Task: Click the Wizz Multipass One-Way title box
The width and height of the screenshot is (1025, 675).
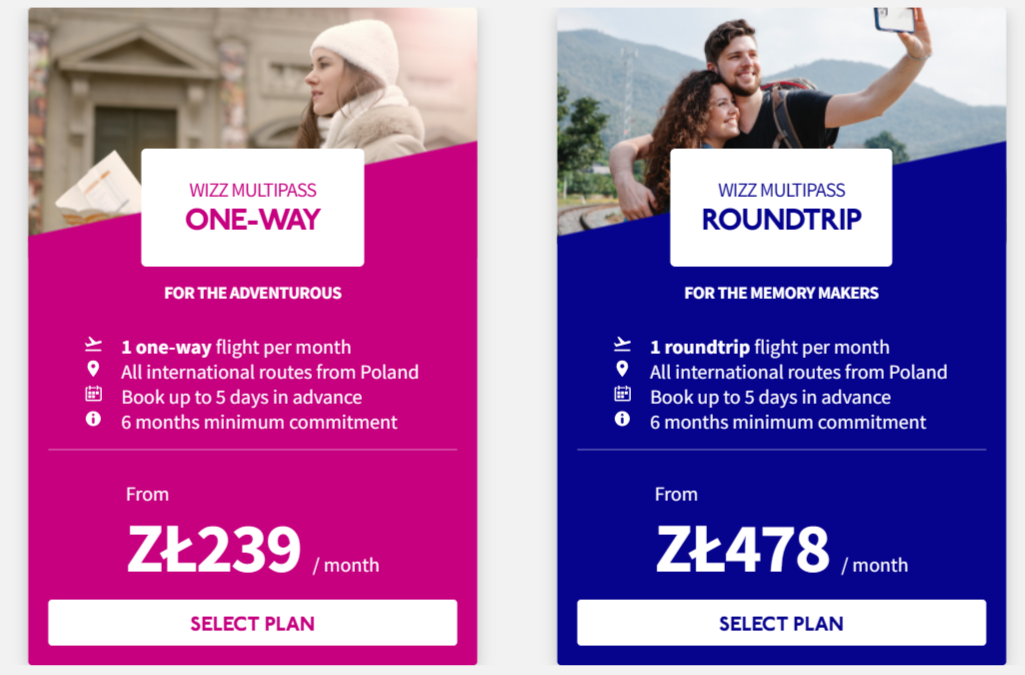Action: click(x=252, y=207)
